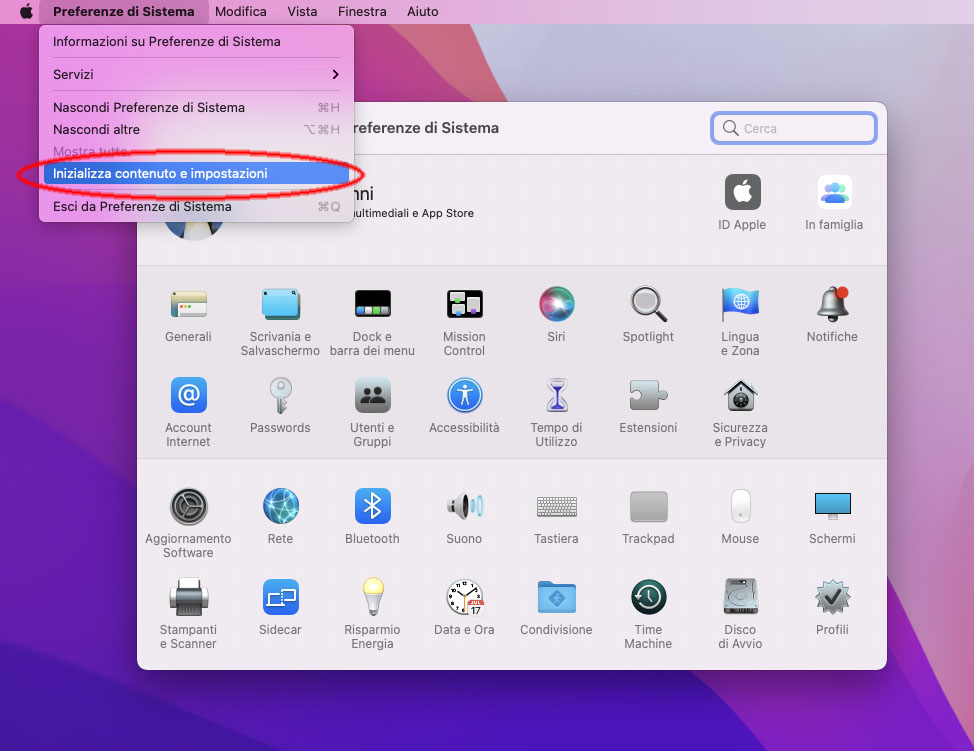
Task: Open the Schermi display settings
Action: [x=832, y=506]
